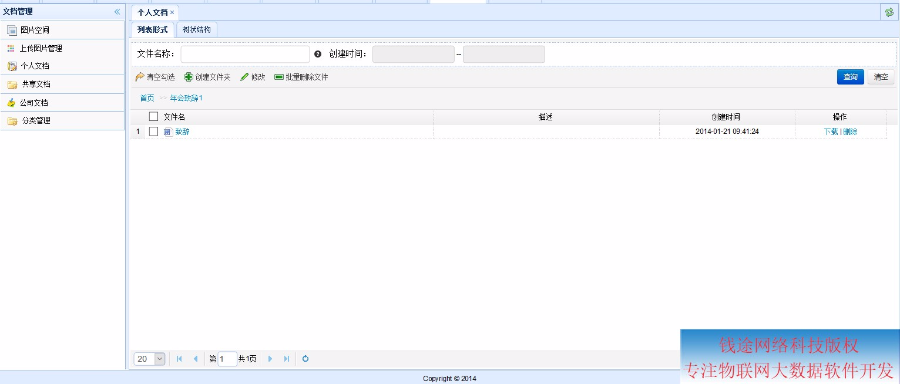Click 清空勾选 in the toolbar
The height and width of the screenshot is (384, 900).
155,77
